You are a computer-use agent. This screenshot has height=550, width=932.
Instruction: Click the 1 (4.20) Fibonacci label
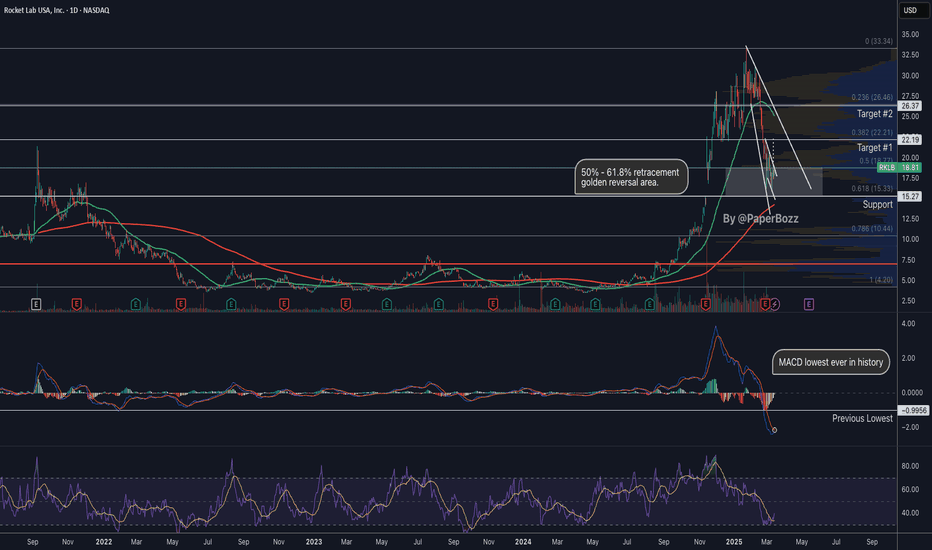point(881,279)
